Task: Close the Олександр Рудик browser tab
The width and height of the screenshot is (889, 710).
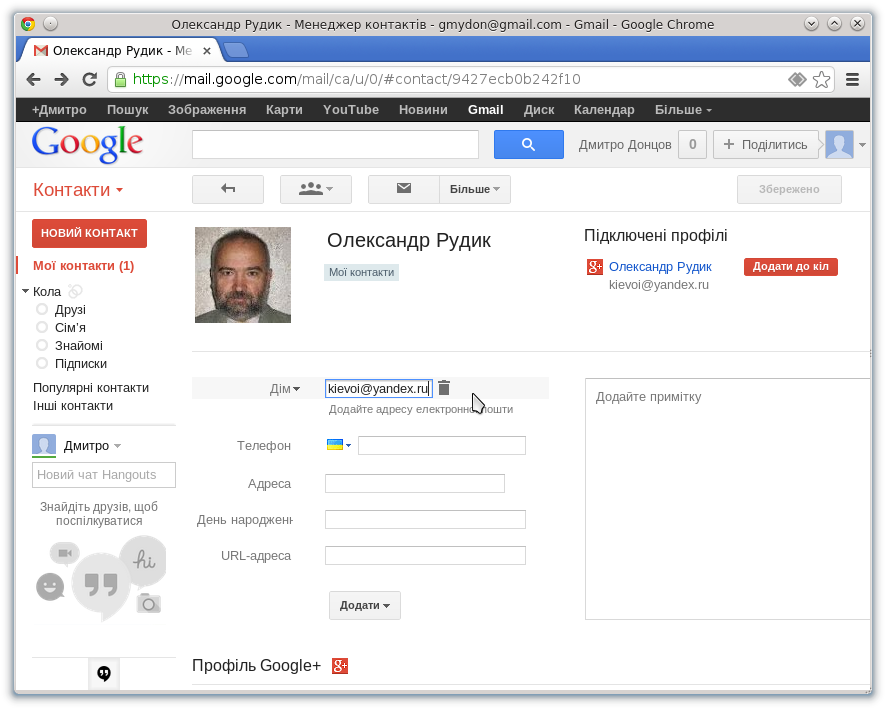Action: pos(207,51)
